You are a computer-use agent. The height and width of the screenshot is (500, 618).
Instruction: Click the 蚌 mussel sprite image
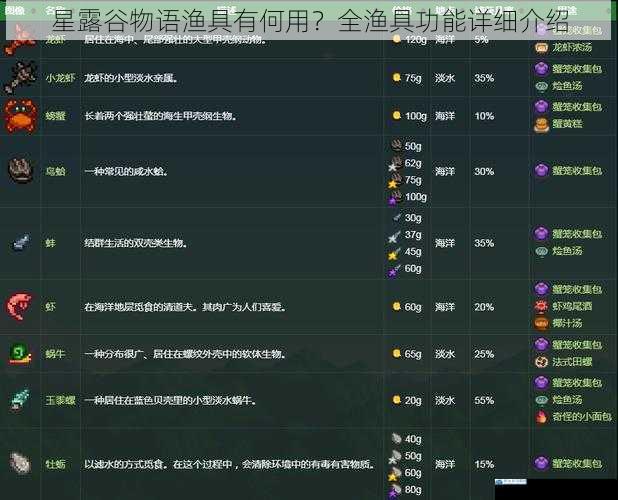click(x=20, y=243)
